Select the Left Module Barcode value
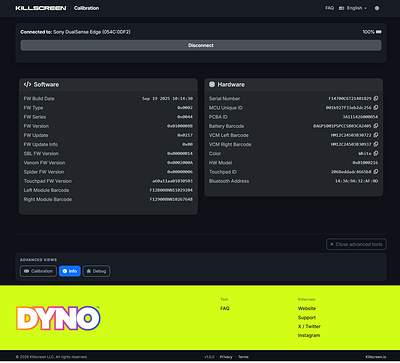 tap(171, 190)
